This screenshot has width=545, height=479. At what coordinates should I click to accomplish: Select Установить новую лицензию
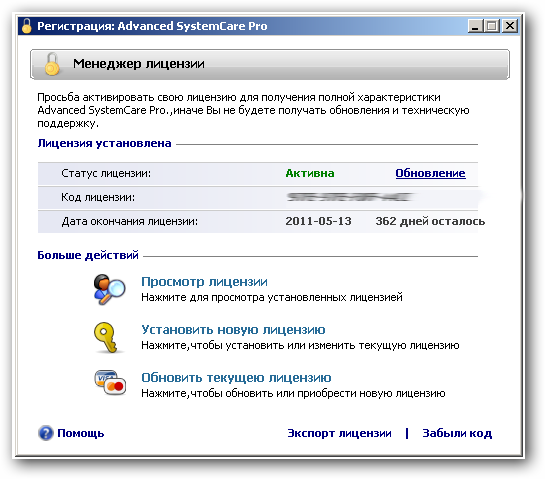pyautogui.click(x=233, y=330)
